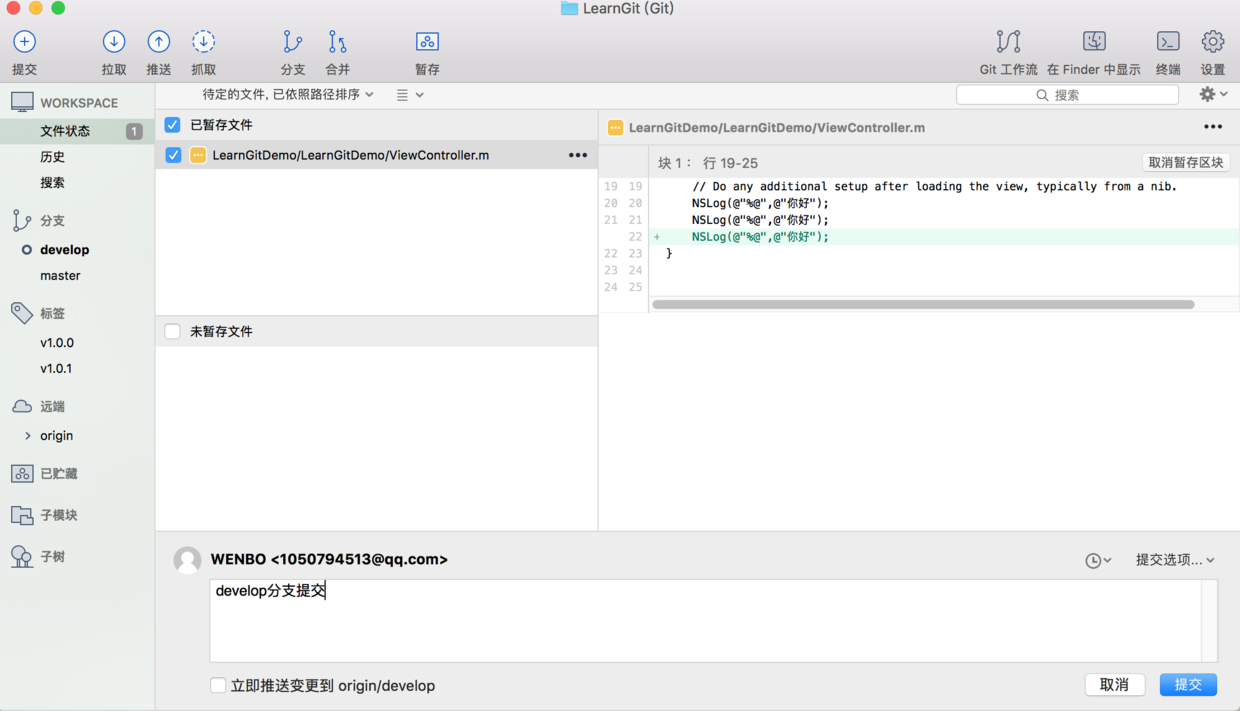Open the Settings (设置) gear in toolbar

pyautogui.click(x=1213, y=42)
